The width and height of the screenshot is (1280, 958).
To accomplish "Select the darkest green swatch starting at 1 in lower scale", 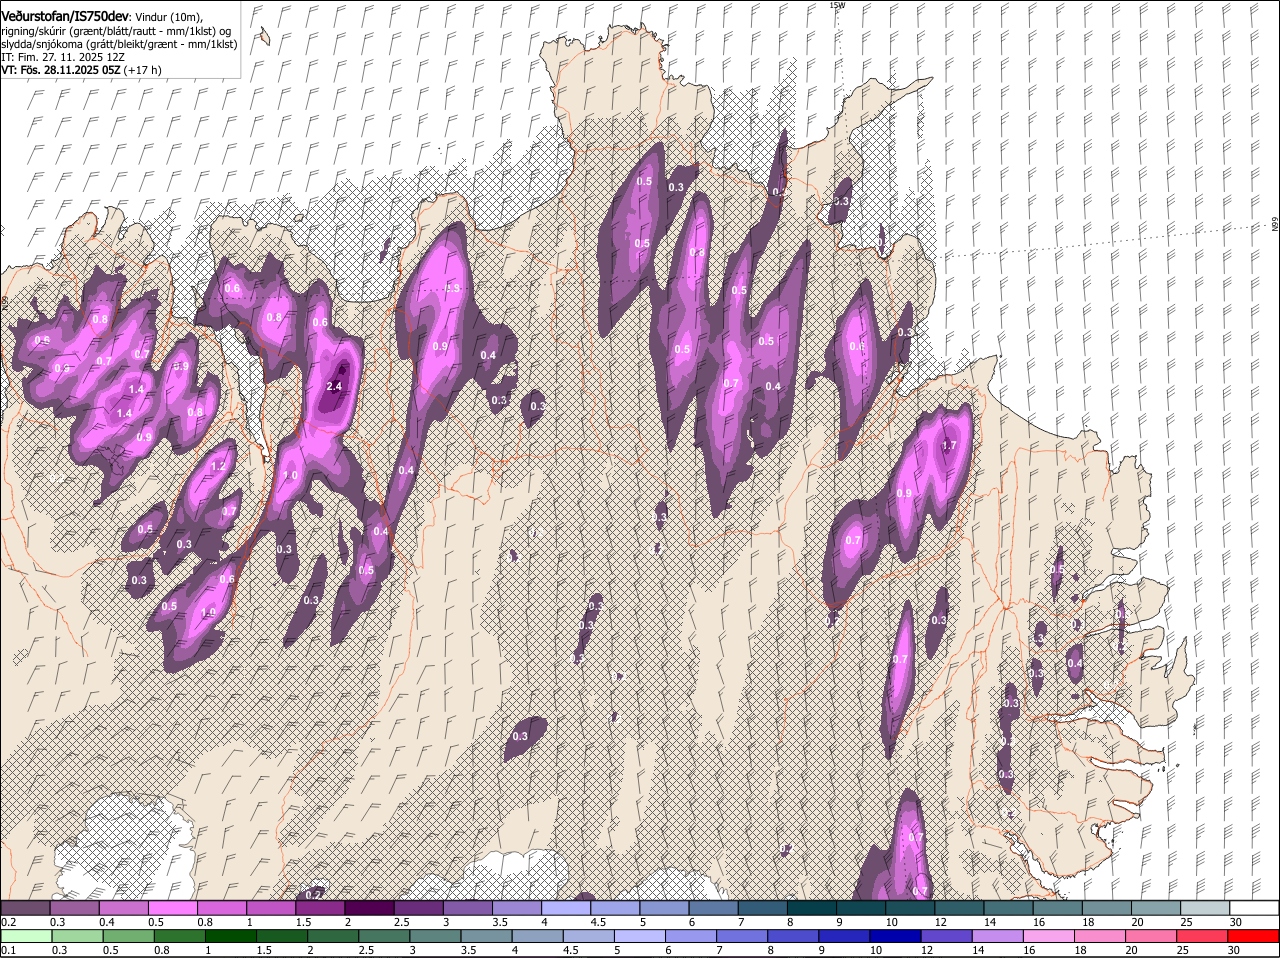I will click(231, 936).
